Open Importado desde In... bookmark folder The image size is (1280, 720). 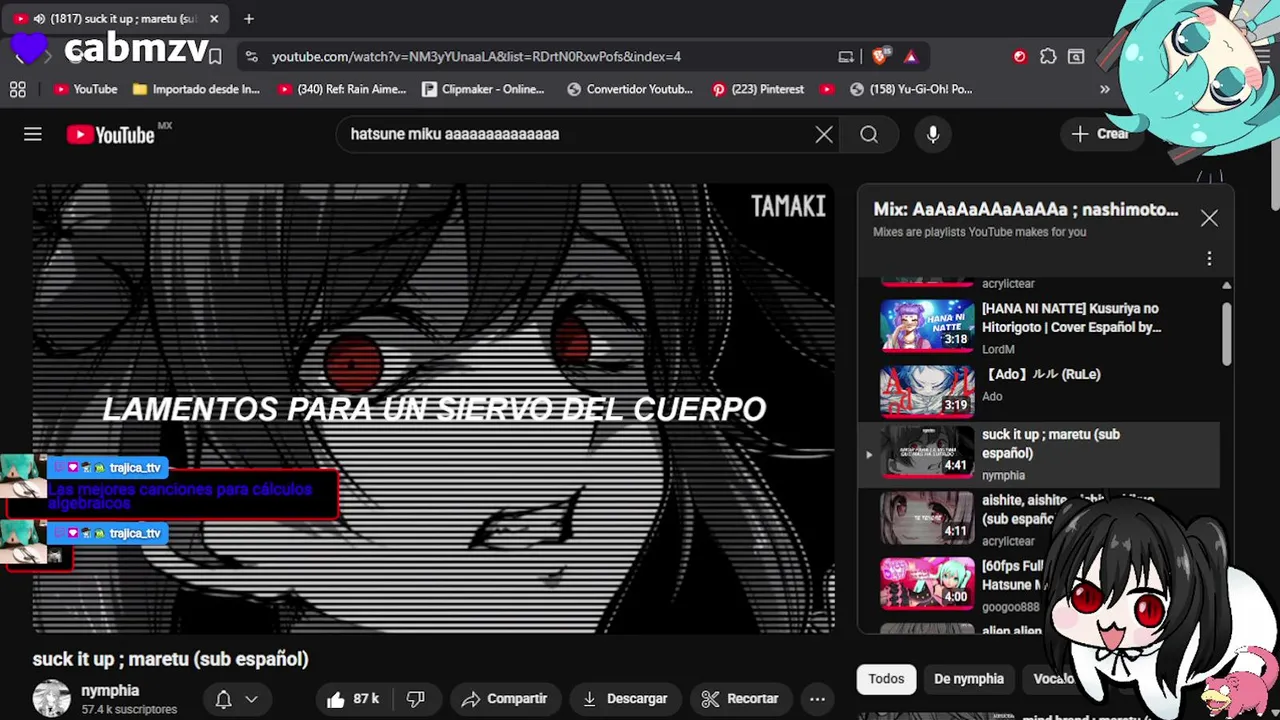click(x=196, y=89)
